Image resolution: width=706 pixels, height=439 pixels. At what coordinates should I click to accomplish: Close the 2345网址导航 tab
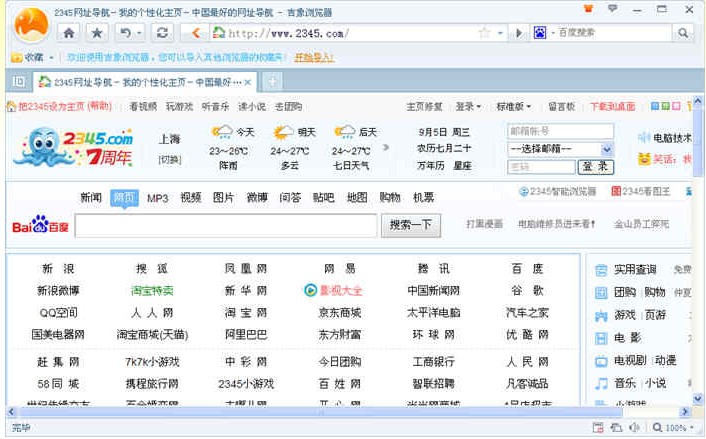click(x=248, y=82)
